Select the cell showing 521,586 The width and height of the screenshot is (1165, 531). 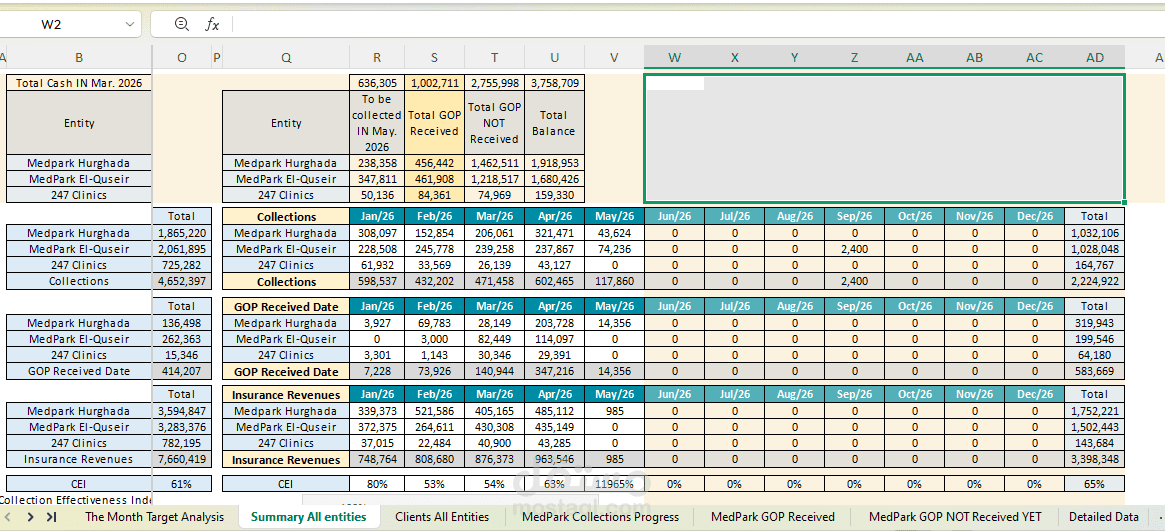(435, 411)
